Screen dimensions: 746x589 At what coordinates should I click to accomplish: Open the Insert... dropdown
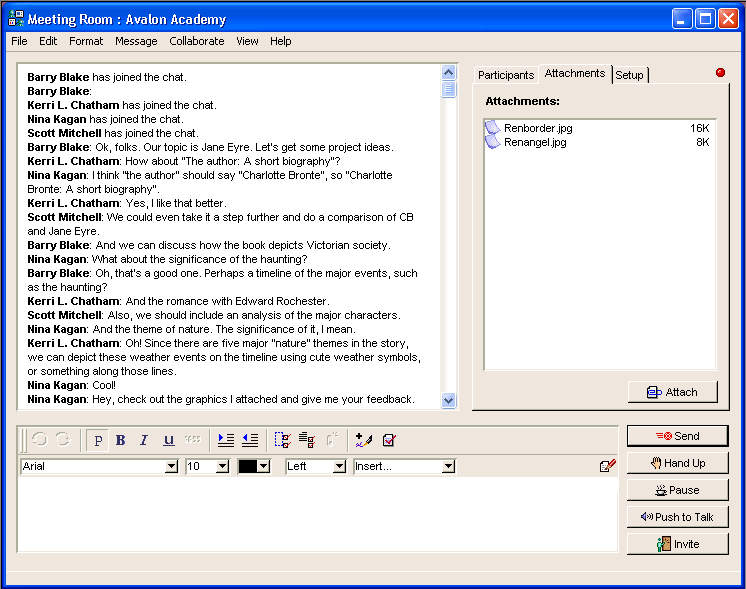(448, 466)
